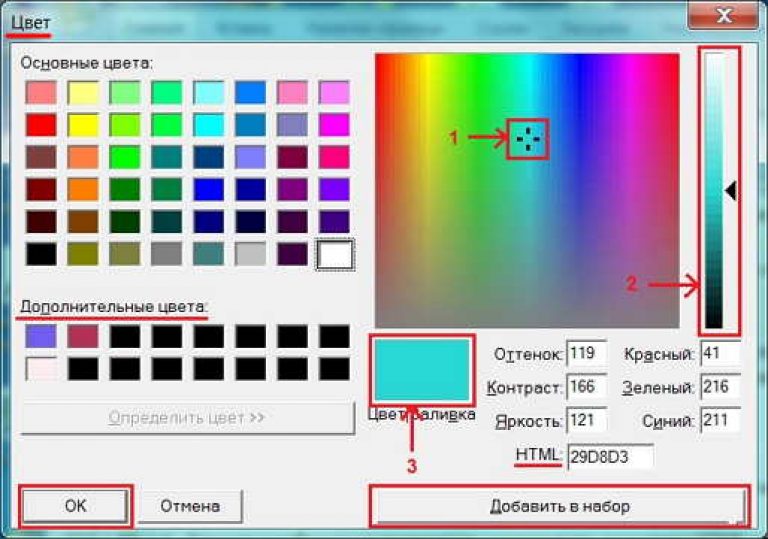Focus the Контраст saturation field
Image resolution: width=768 pixels, height=539 pixels.
pyautogui.click(x=586, y=387)
